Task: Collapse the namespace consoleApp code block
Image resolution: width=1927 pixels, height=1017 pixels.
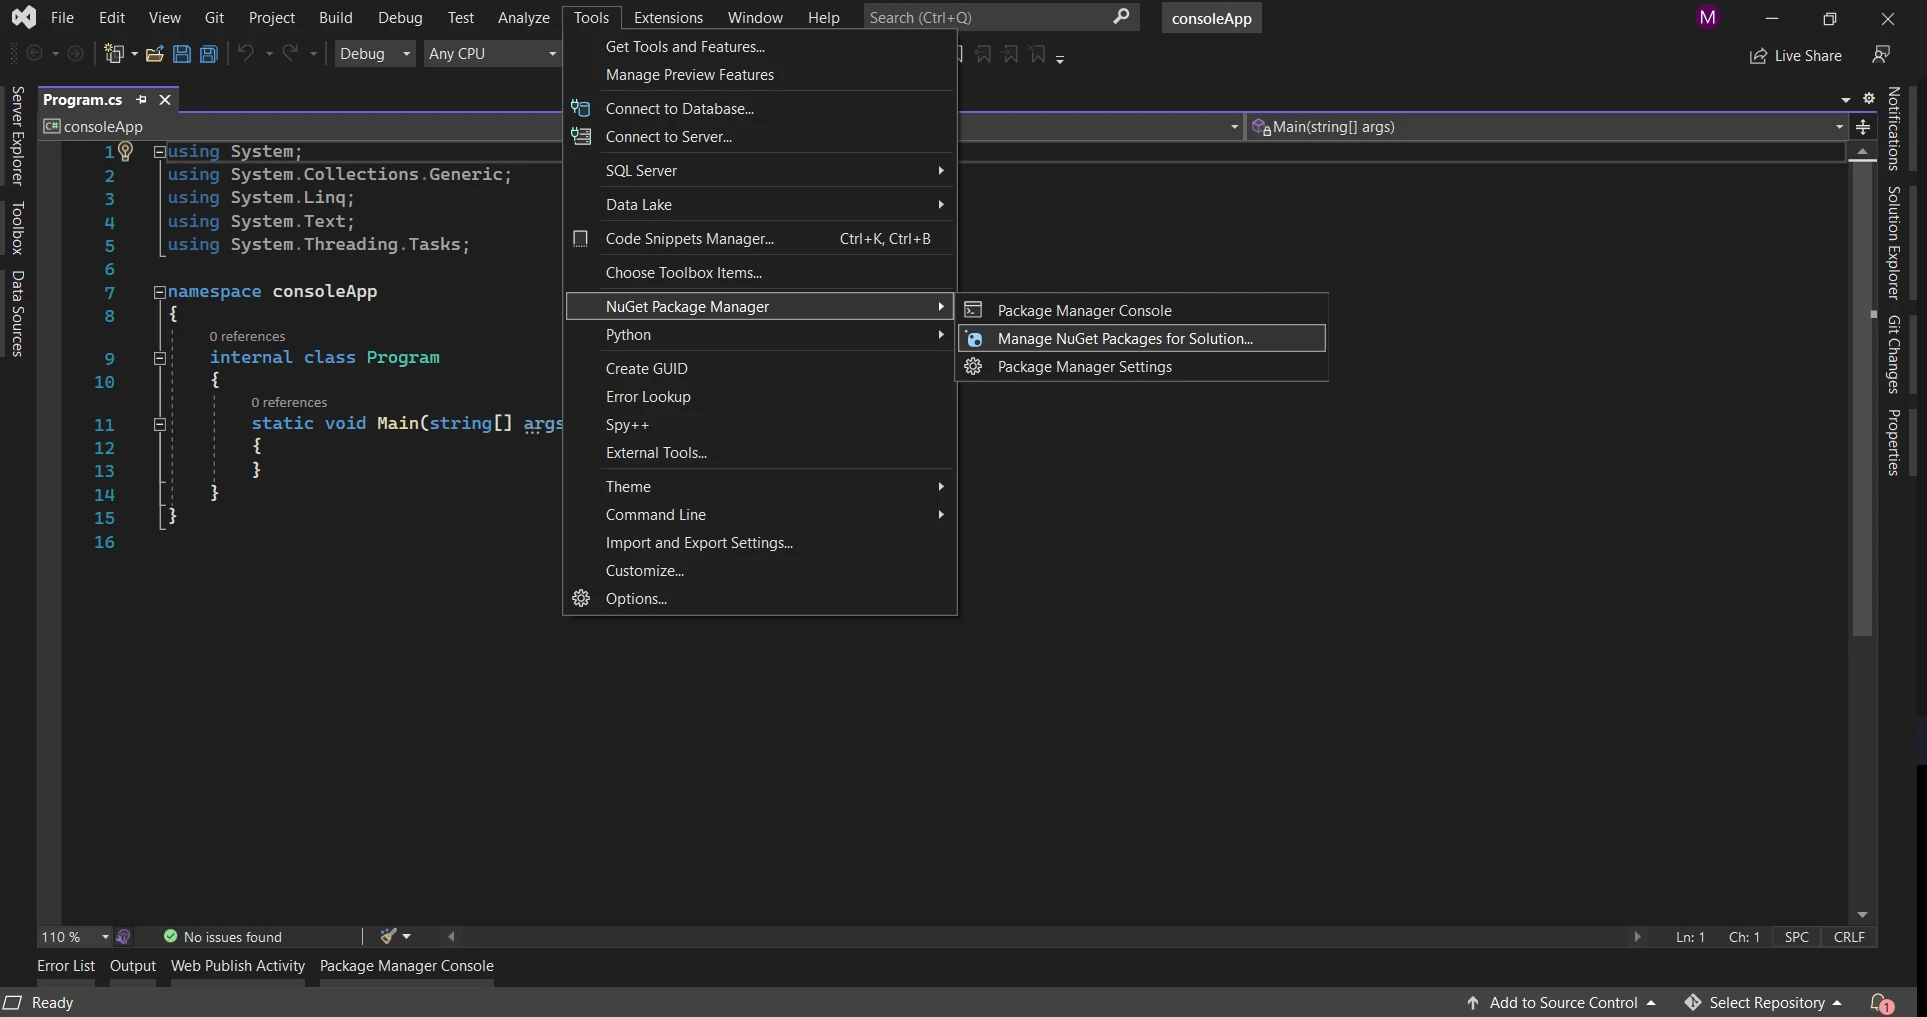Action: pyautogui.click(x=159, y=292)
